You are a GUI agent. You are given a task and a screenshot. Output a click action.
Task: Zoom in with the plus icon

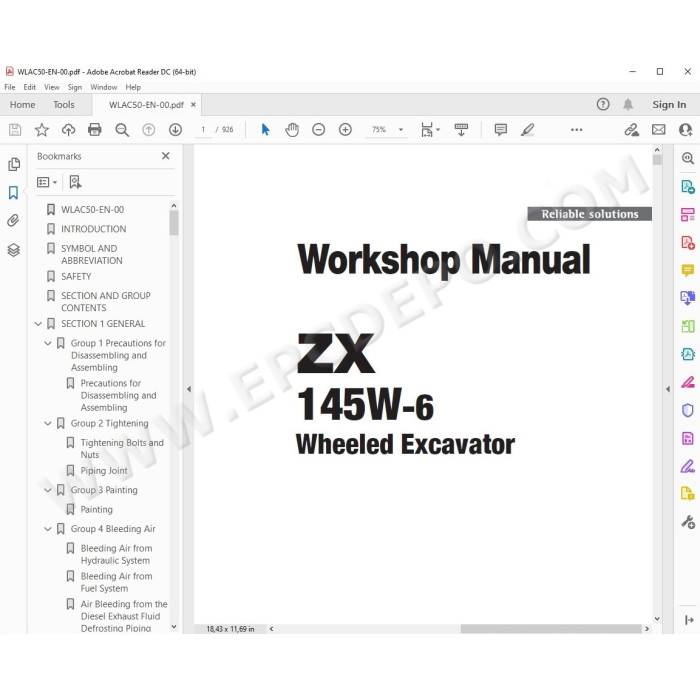345,129
